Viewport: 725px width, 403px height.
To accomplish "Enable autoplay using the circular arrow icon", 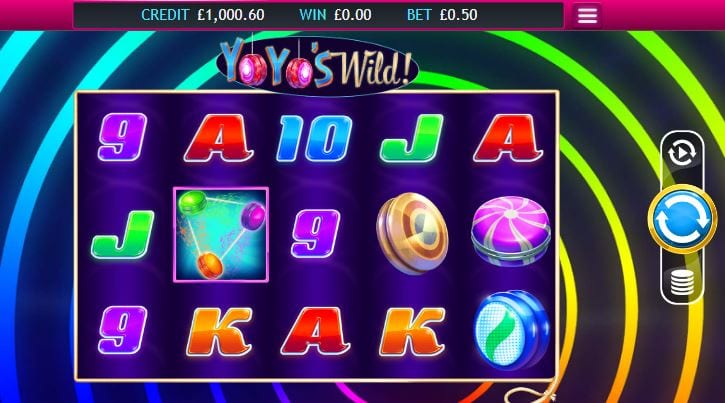I will [682, 153].
